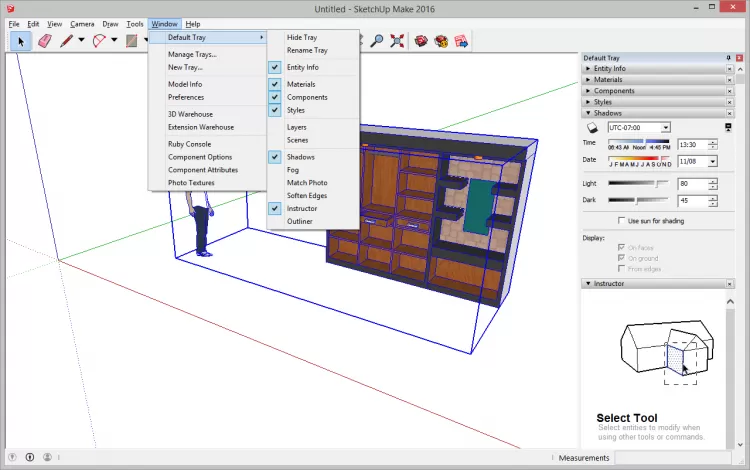Open the Camera menu

82,23
